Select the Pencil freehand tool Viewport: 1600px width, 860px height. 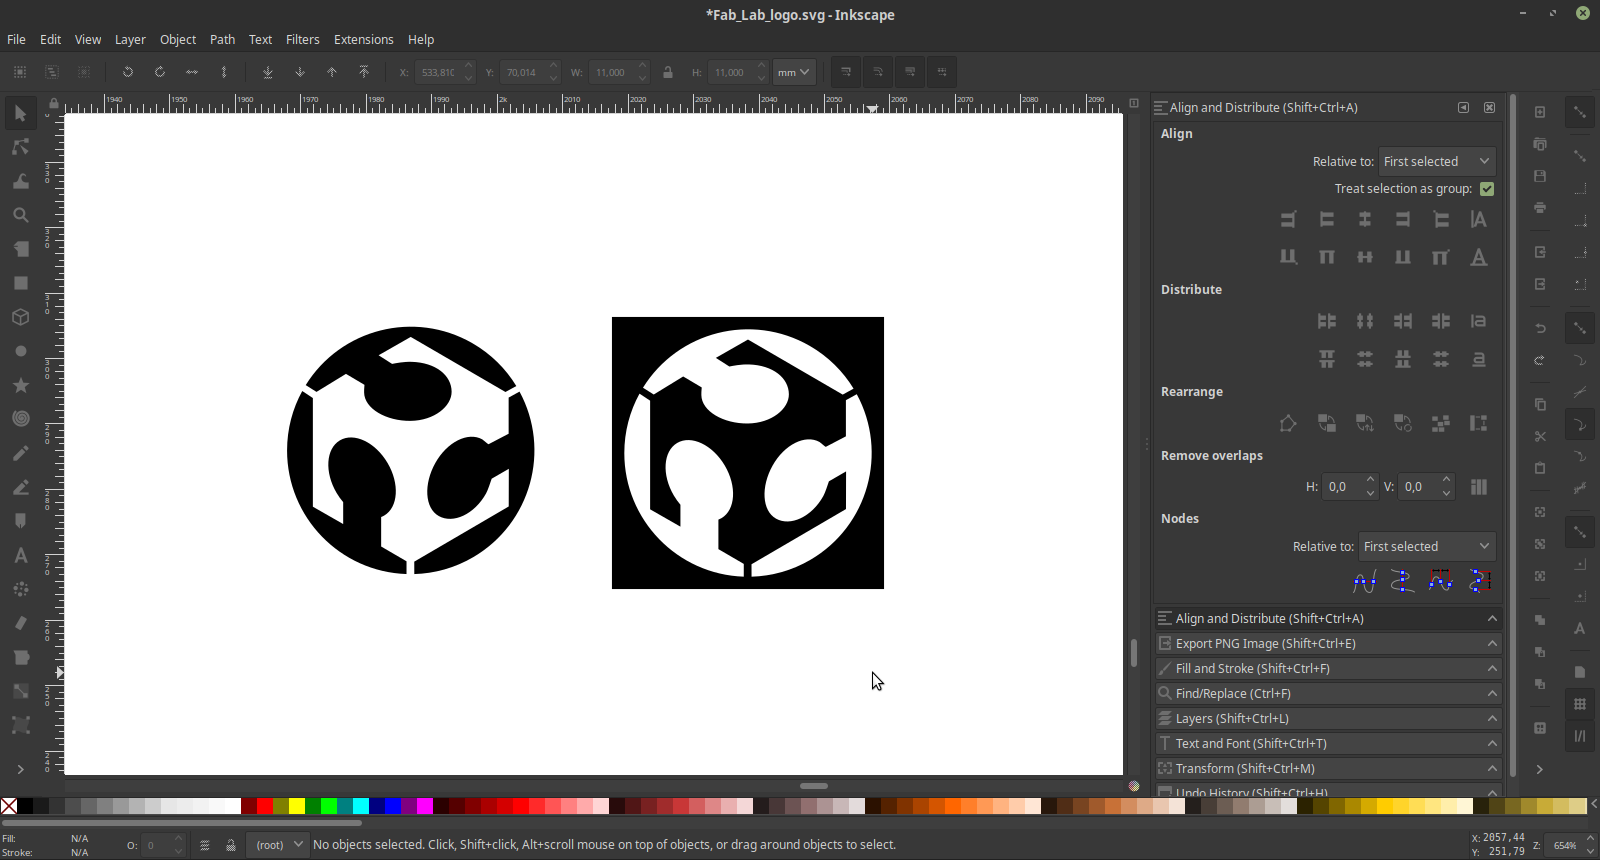click(x=20, y=453)
